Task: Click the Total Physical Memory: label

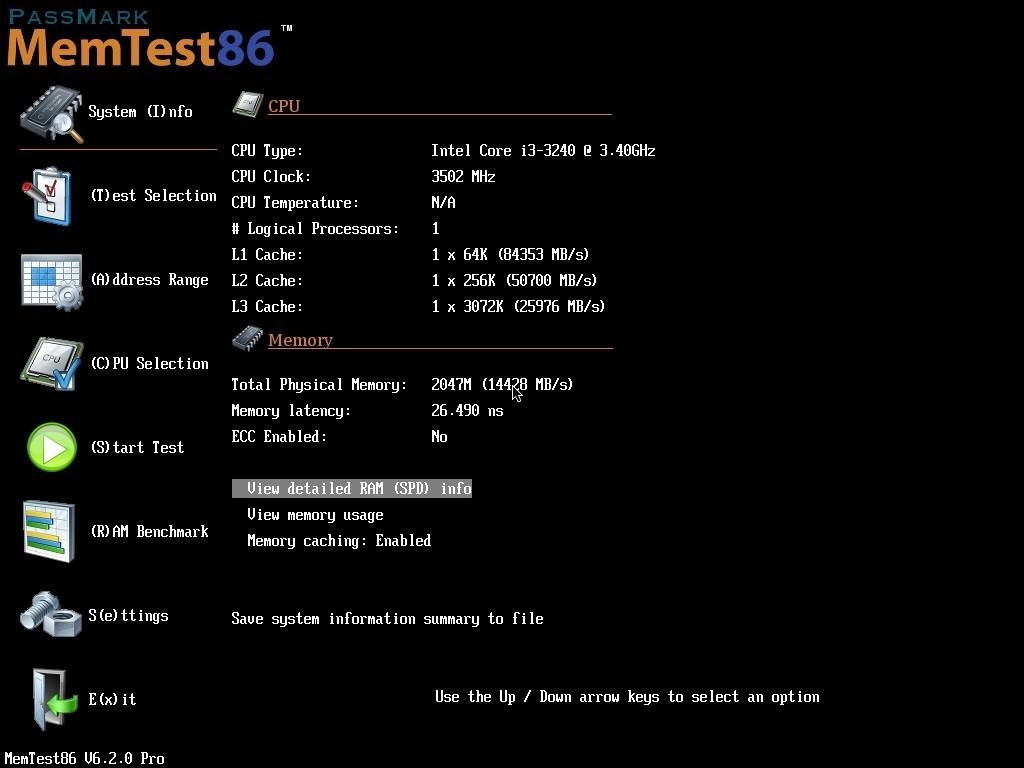Action: [319, 384]
